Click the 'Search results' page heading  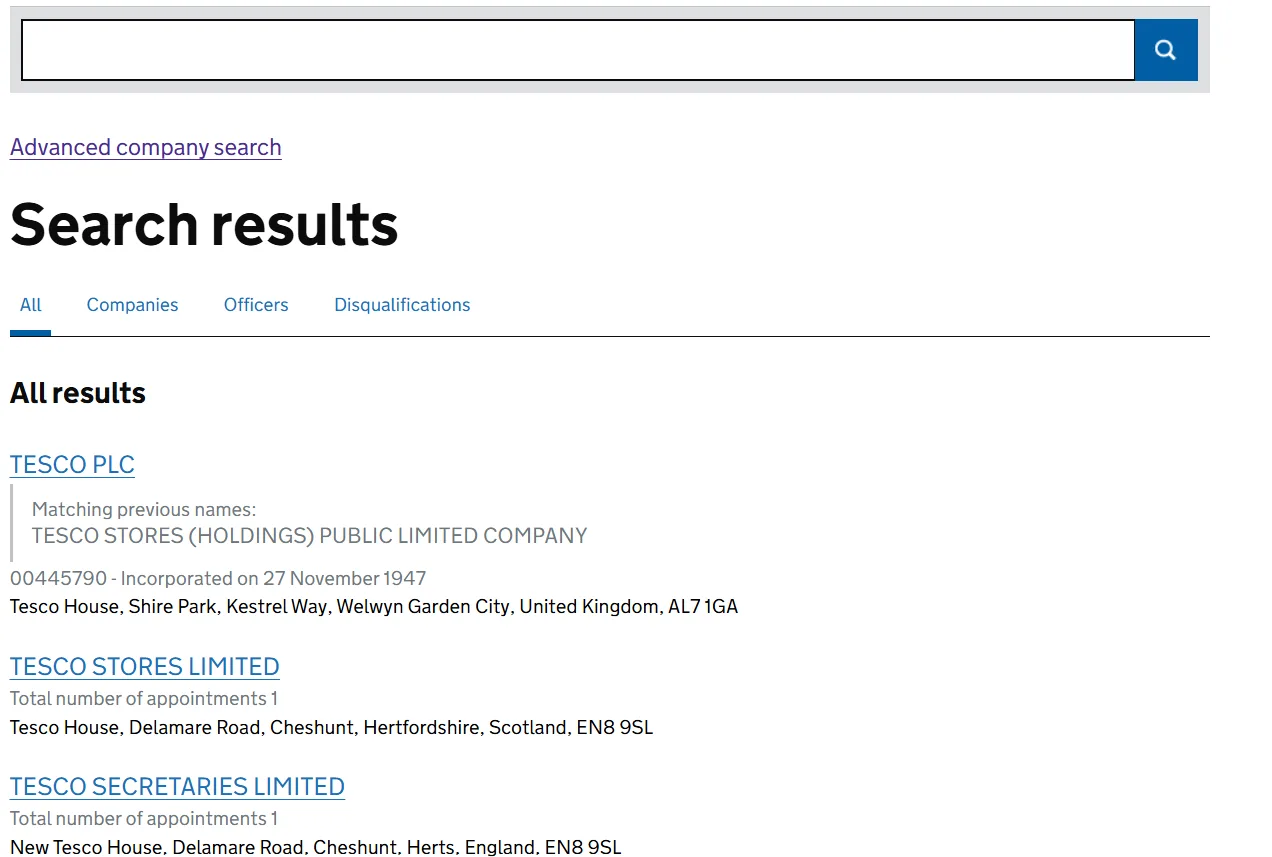(204, 224)
